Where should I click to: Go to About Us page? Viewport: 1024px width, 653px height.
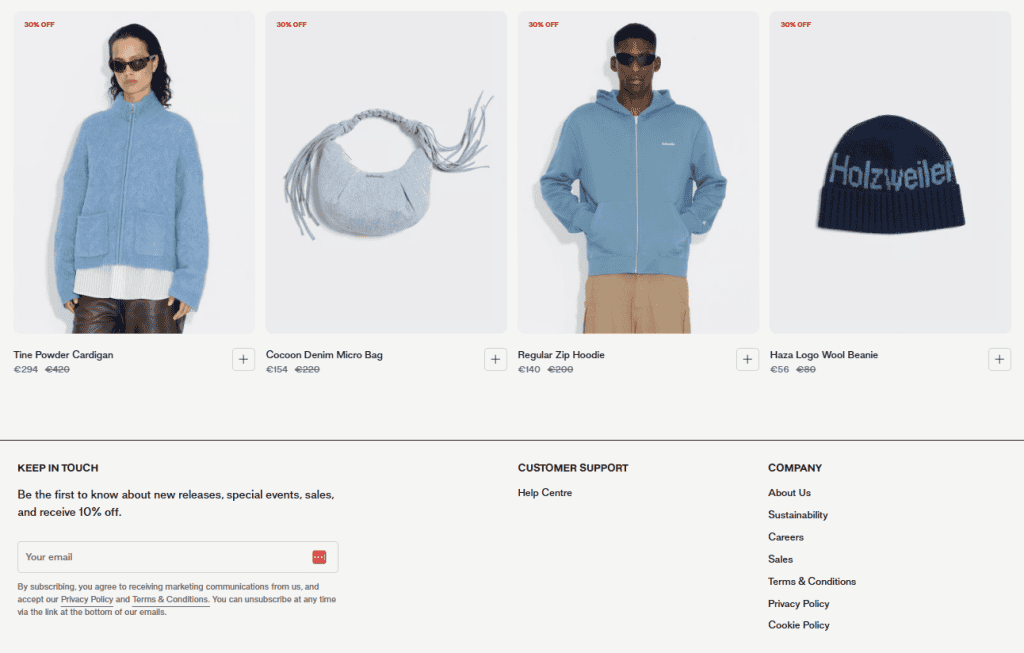[x=789, y=493]
